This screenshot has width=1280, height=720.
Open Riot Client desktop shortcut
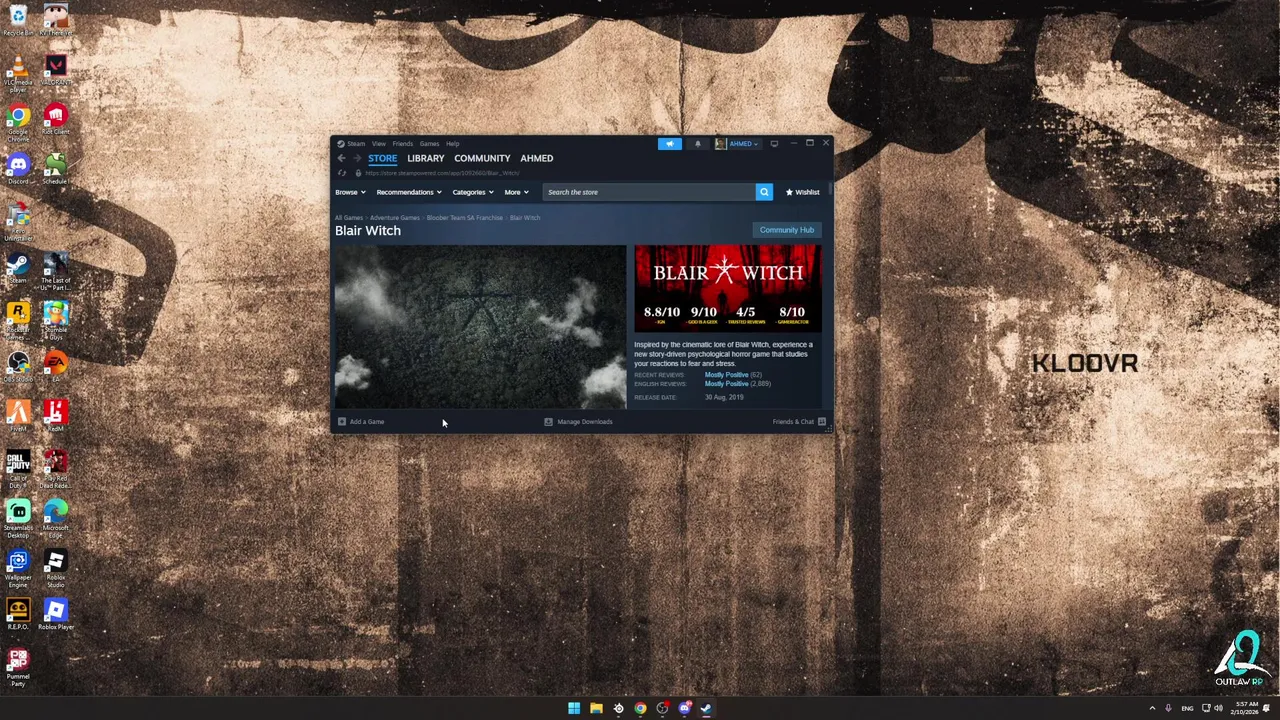point(55,120)
